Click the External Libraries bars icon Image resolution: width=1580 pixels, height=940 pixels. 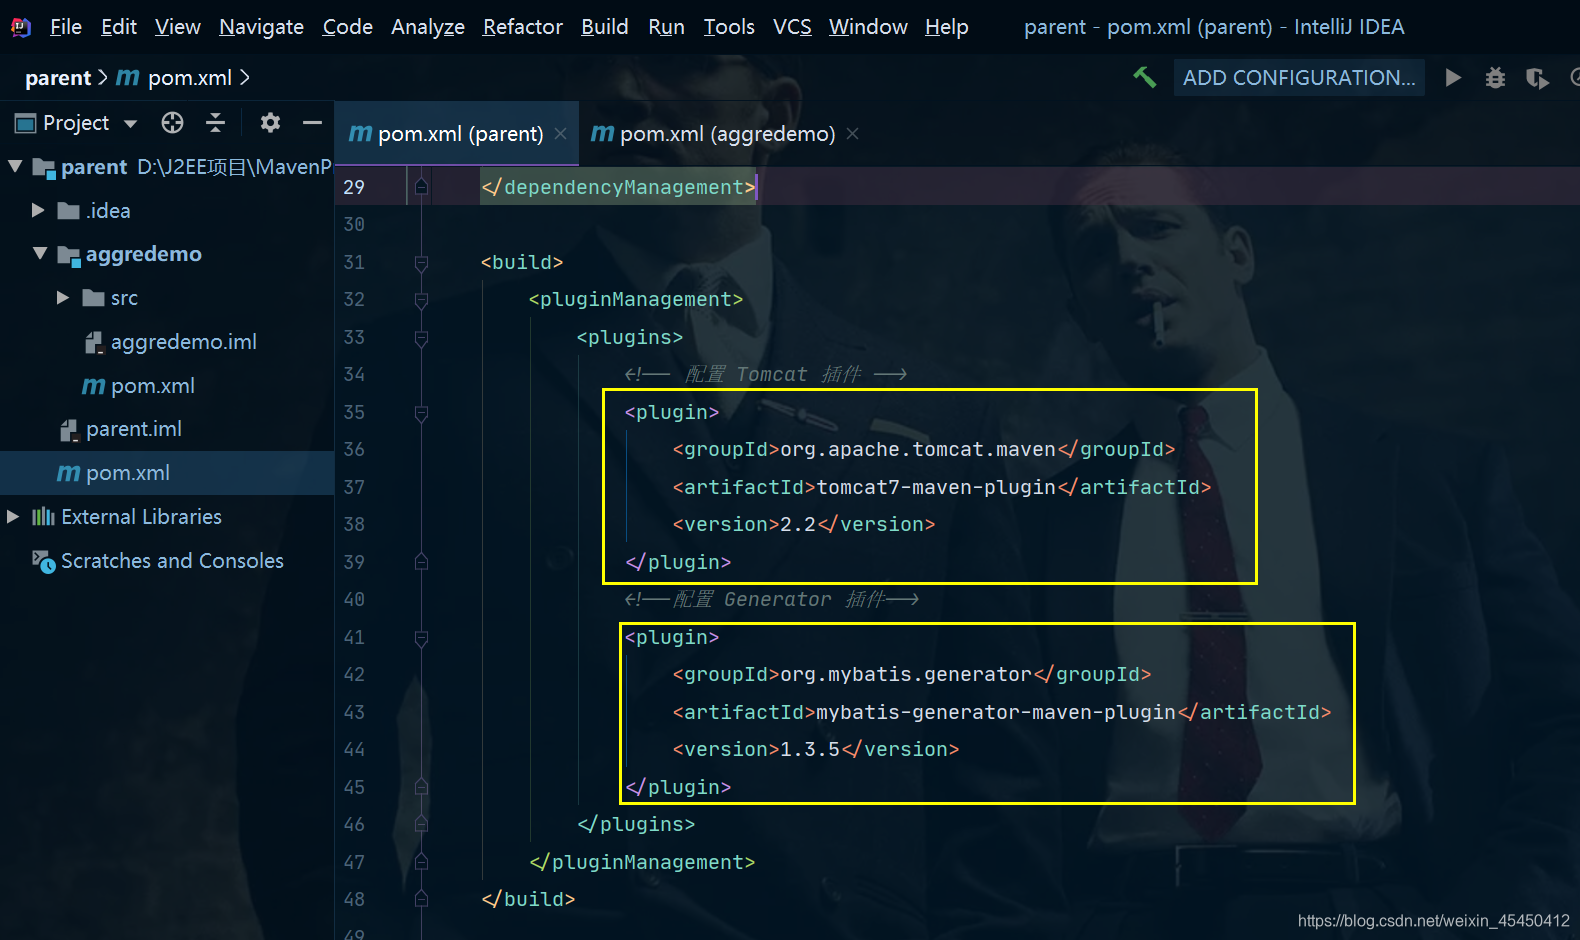pyautogui.click(x=43, y=517)
